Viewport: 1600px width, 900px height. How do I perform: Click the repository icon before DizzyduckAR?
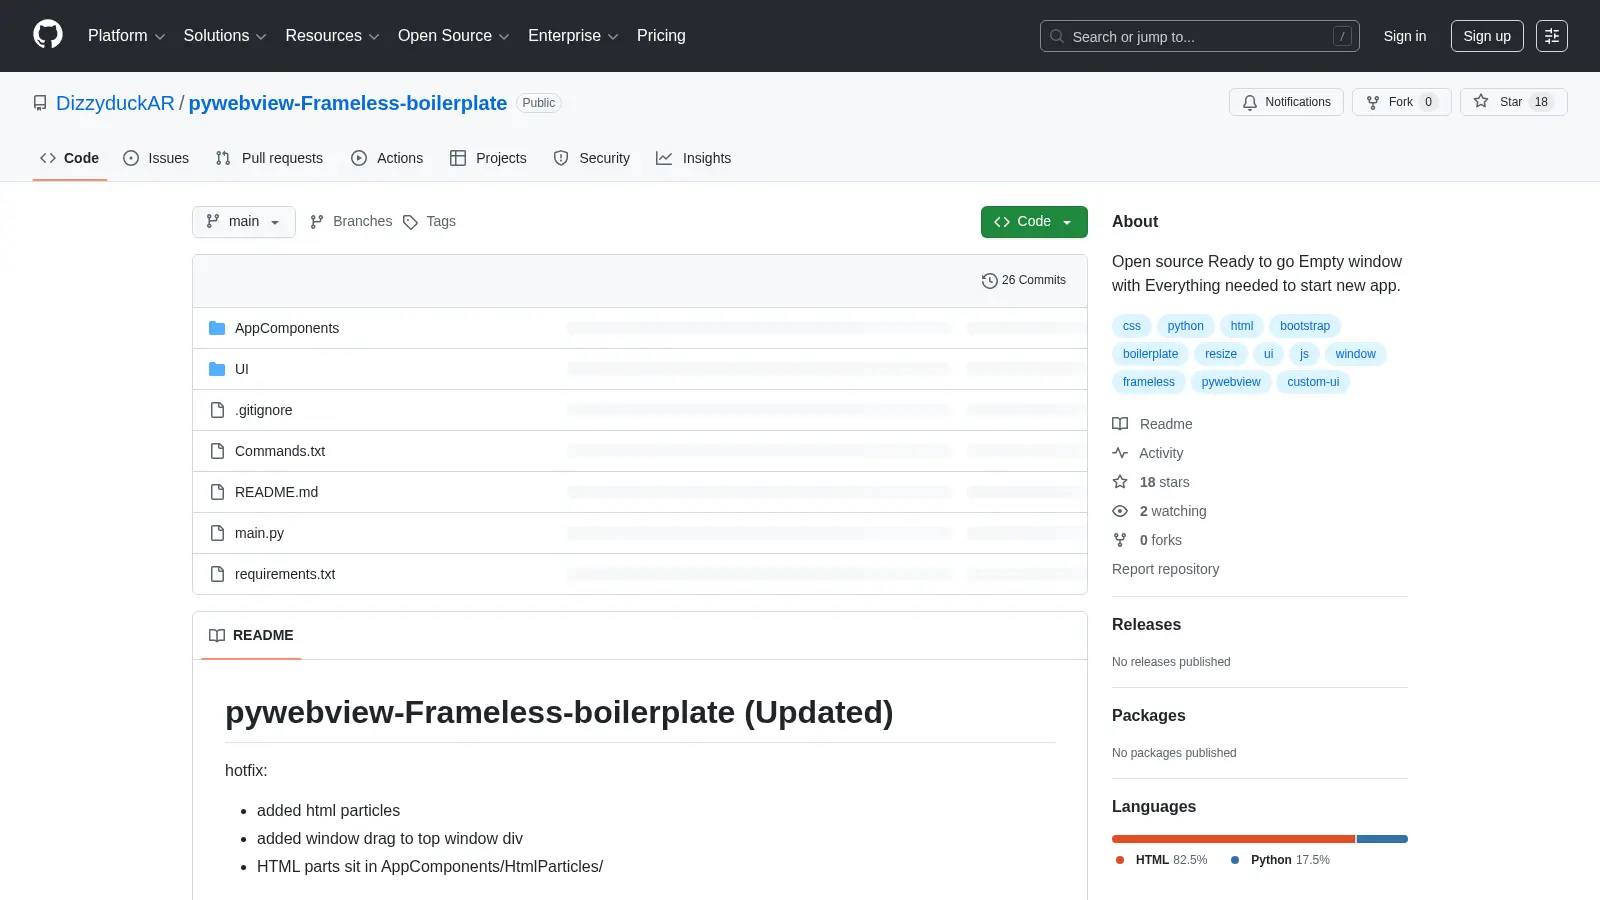pyautogui.click(x=40, y=103)
